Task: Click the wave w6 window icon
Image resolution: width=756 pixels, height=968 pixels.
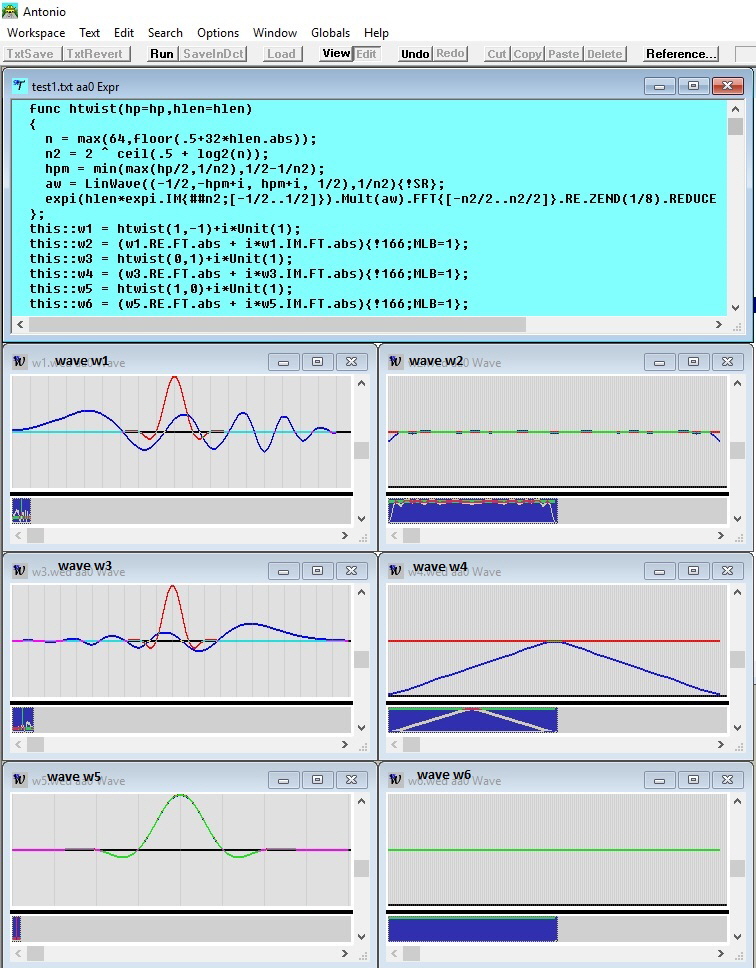Action: click(395, 780)
